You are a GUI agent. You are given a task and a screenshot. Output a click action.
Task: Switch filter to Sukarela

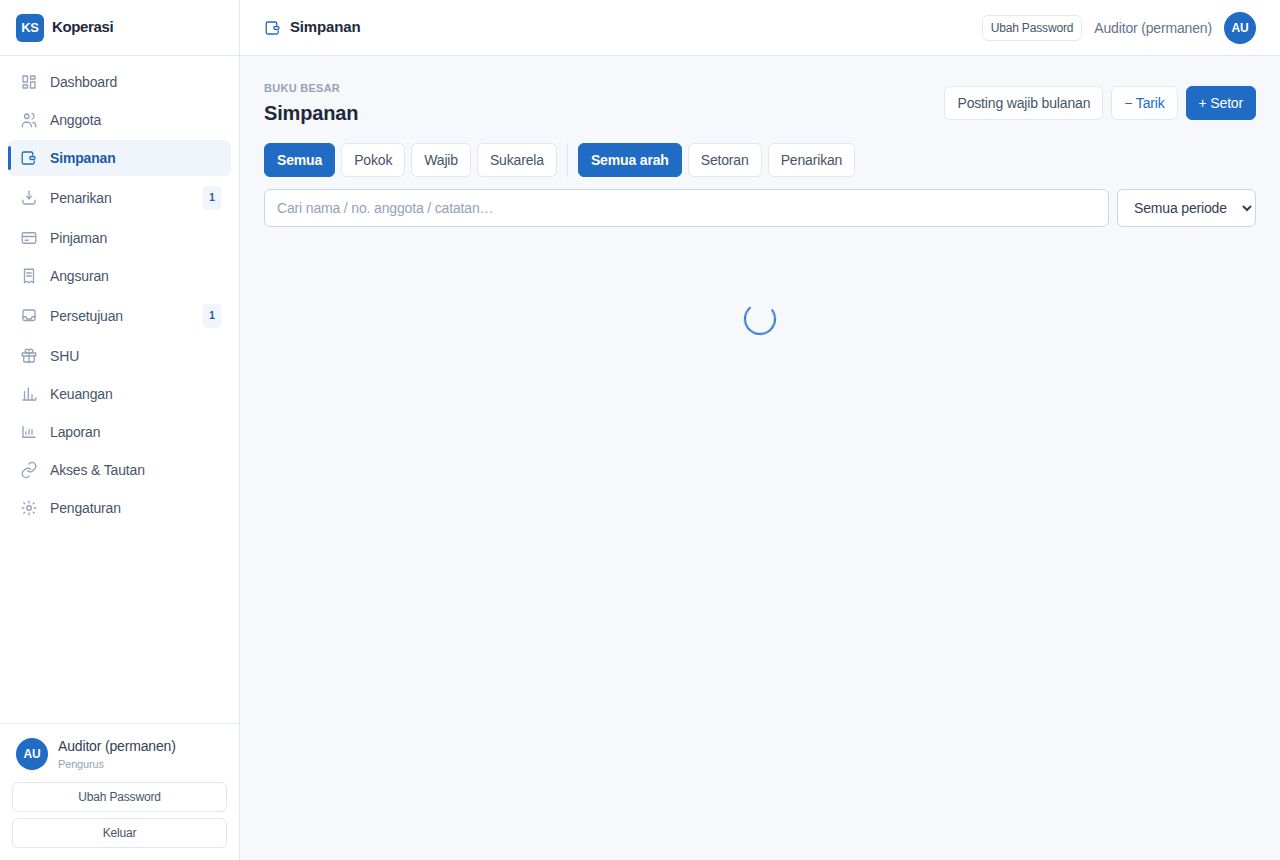(x=517, y=160)
